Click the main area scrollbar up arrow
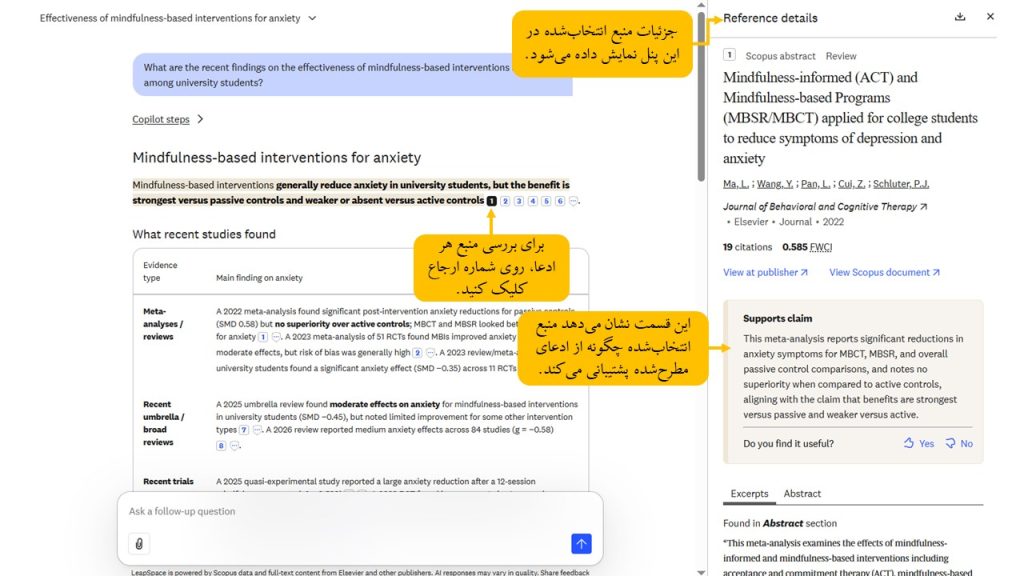Image resolution: width=1024 pixels, height=576 pixels. point(701,5)
